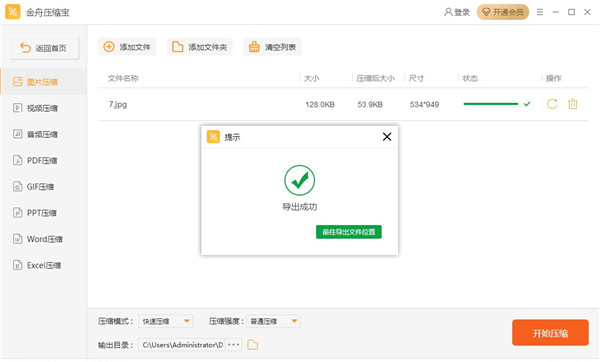Viewport: 600px width, 362px height.
Task: Open output folder via folder icon
Action: (253, 345)
